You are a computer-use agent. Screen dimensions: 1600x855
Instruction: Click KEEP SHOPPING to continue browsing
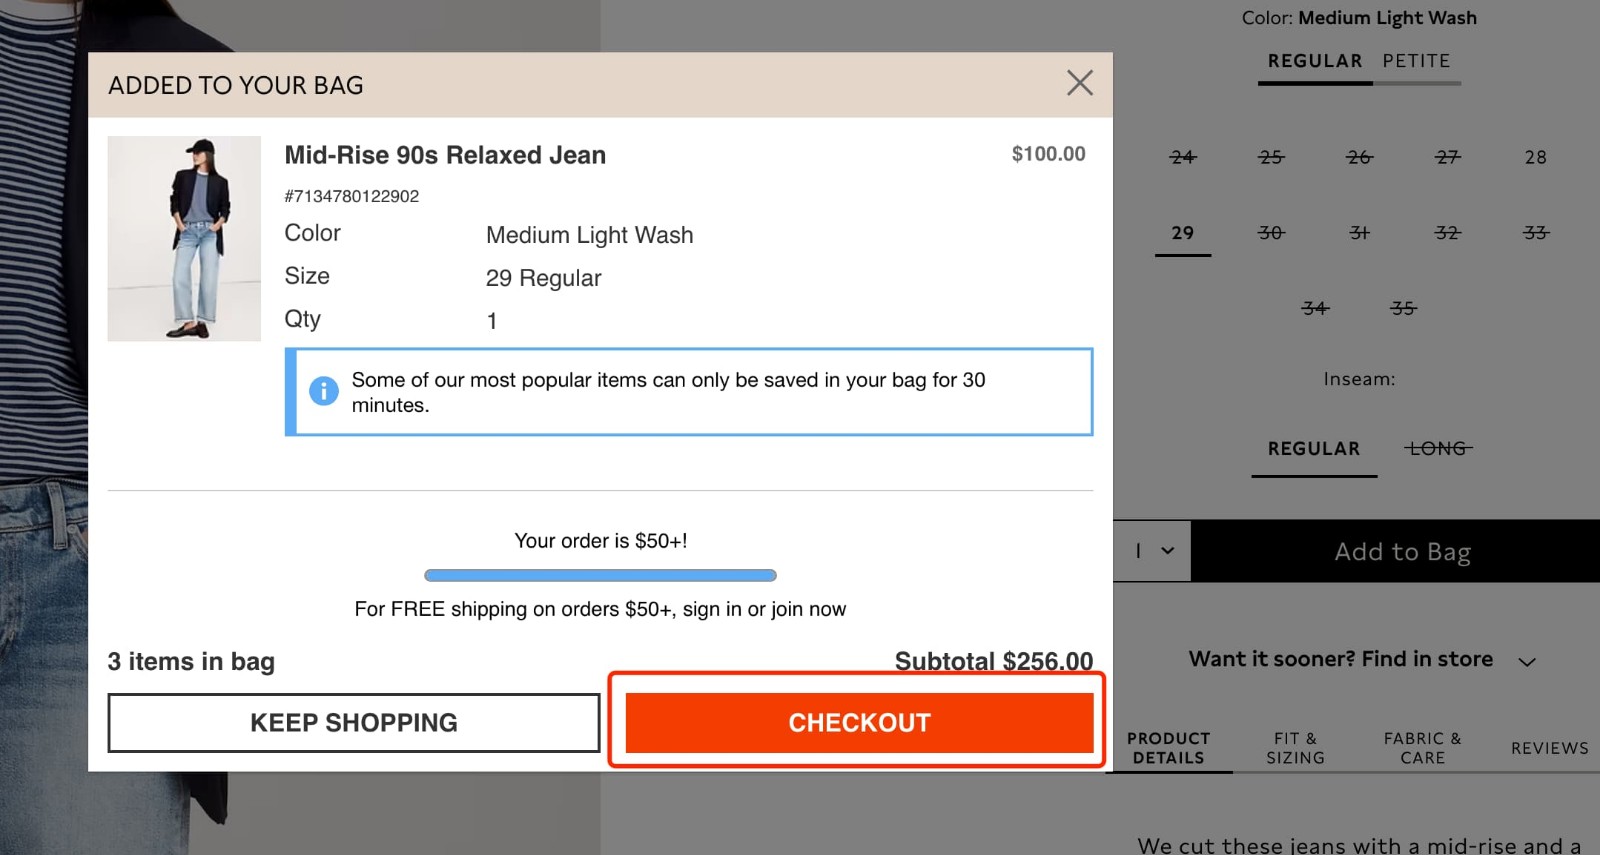[x=353, y=722]
